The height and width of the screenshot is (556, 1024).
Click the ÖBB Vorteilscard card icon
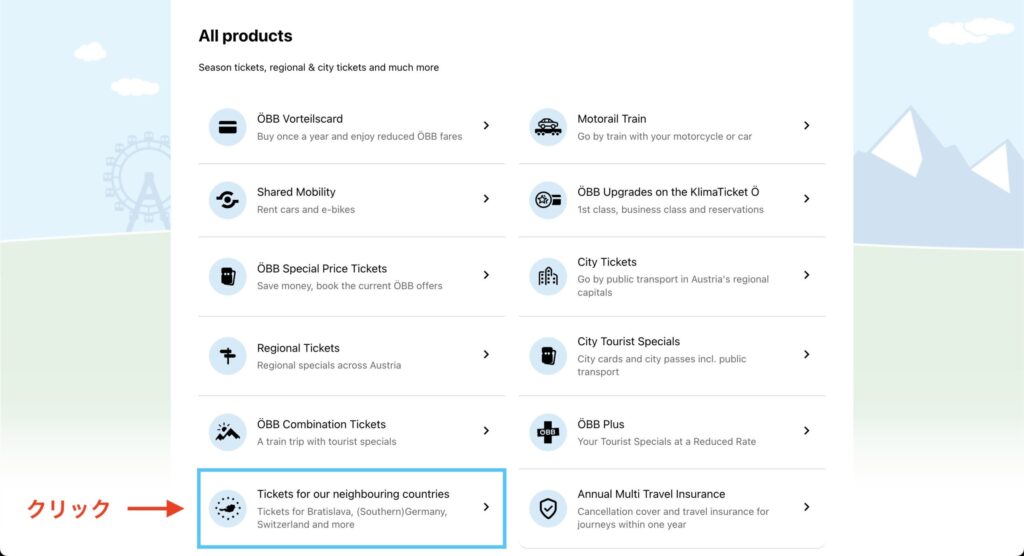227,127
